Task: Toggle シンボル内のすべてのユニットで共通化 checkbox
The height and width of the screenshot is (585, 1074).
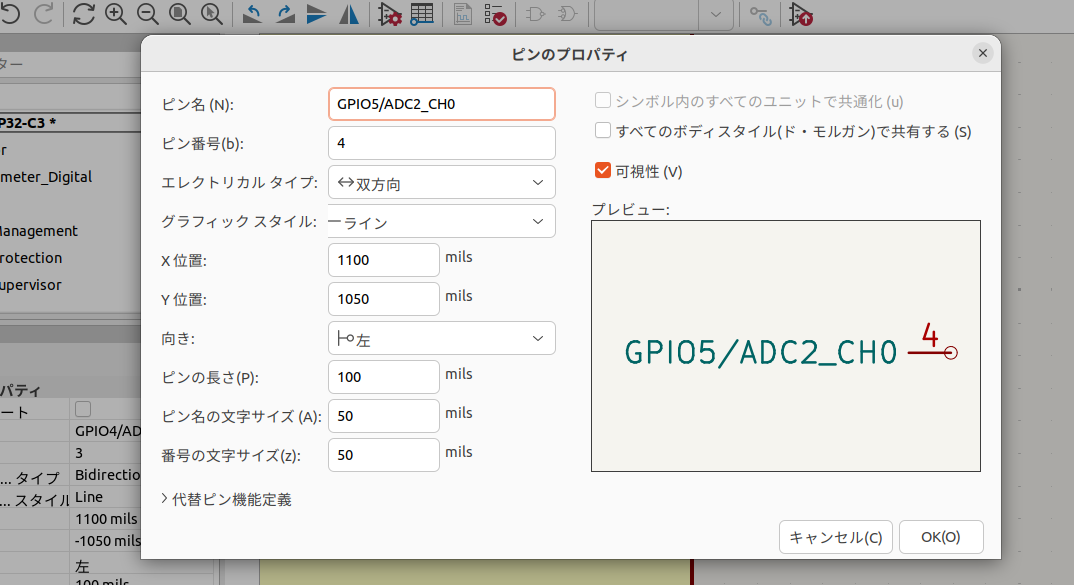Action: tap(603, 101)
